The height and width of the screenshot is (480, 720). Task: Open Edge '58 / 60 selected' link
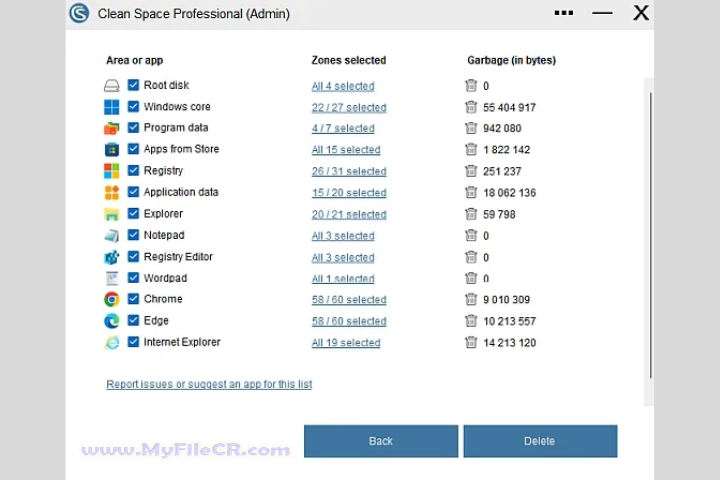click(349, 321)
